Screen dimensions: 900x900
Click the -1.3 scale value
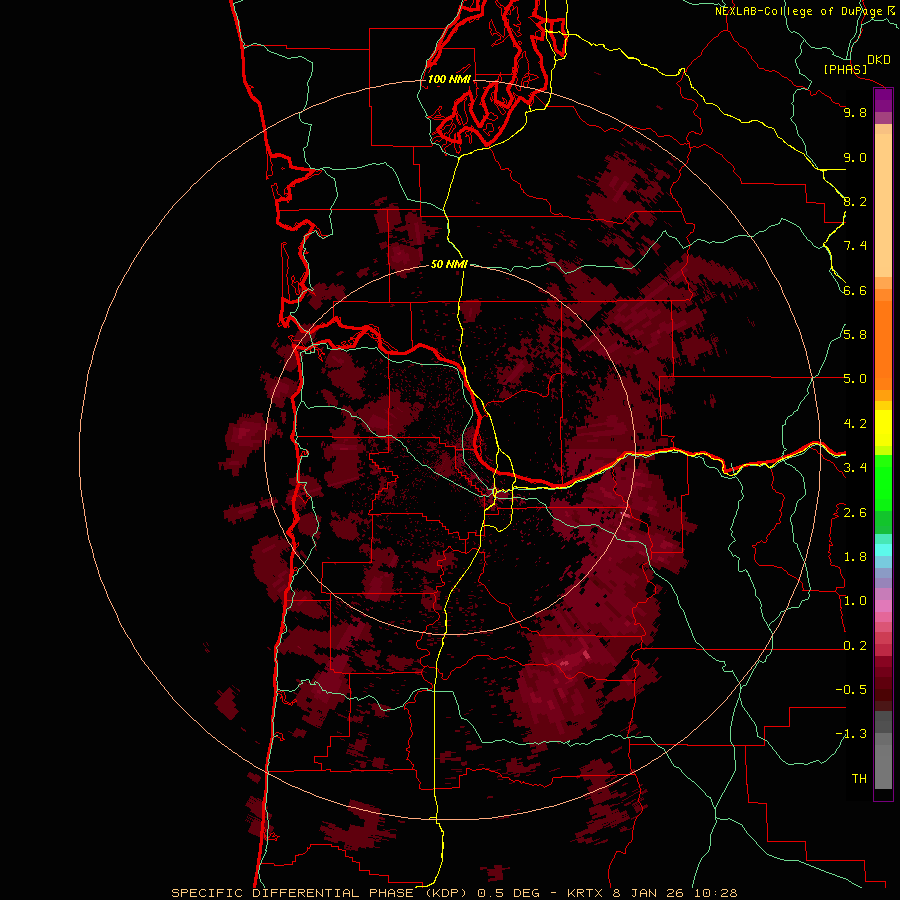click(851, 734)
